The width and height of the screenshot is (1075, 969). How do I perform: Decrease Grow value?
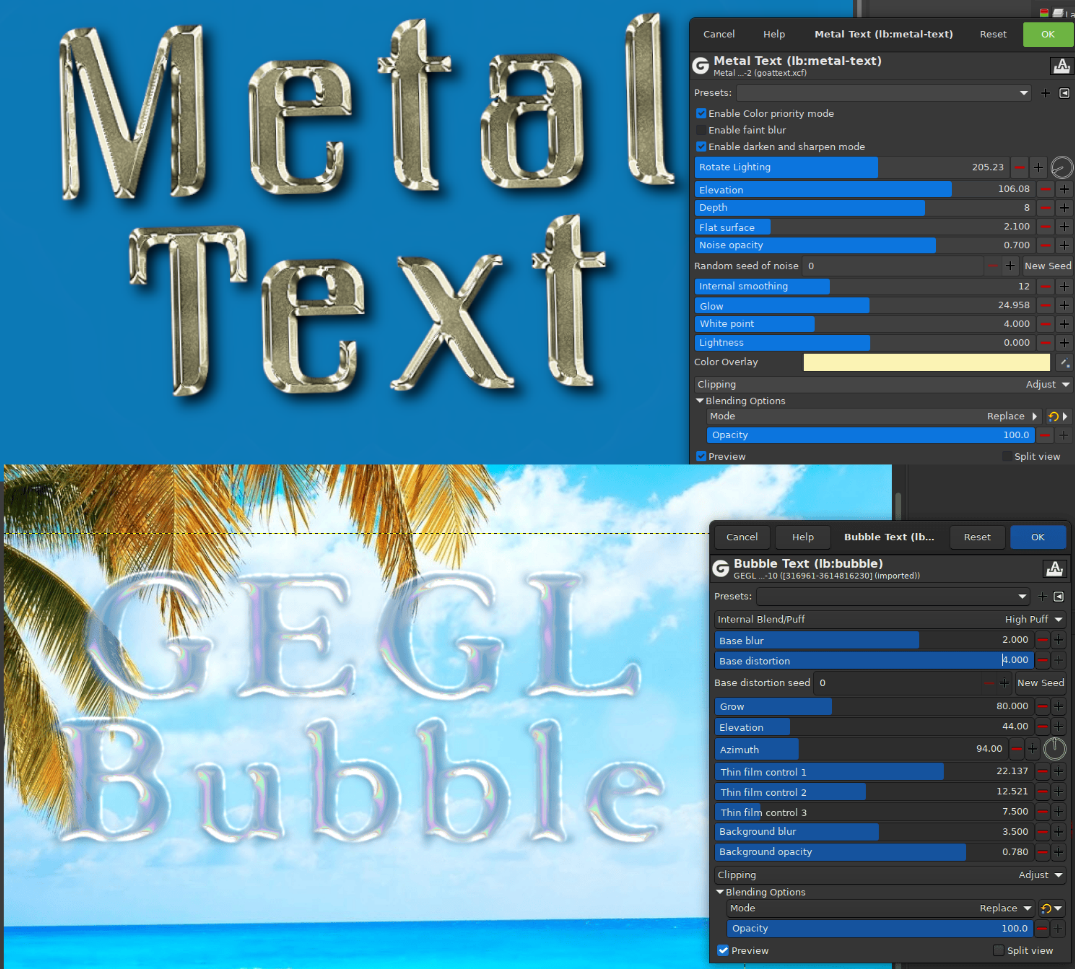pyautogui.click(x=1042, y=706)
